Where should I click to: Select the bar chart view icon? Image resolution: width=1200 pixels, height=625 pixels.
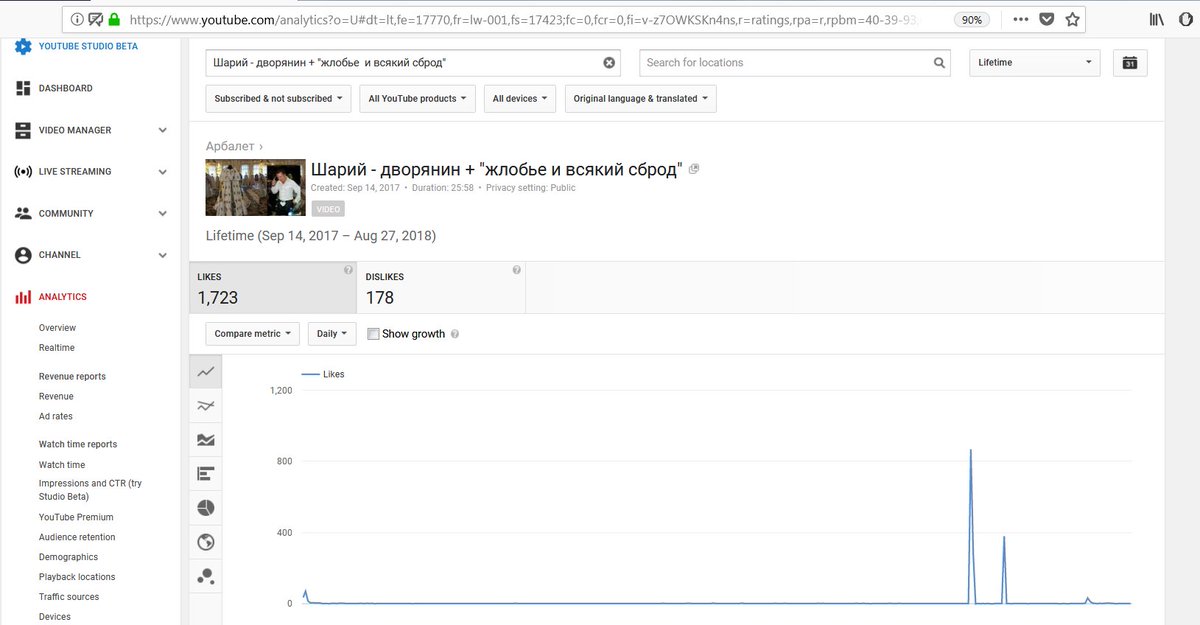pyautogui.click(x=206, y=474)
